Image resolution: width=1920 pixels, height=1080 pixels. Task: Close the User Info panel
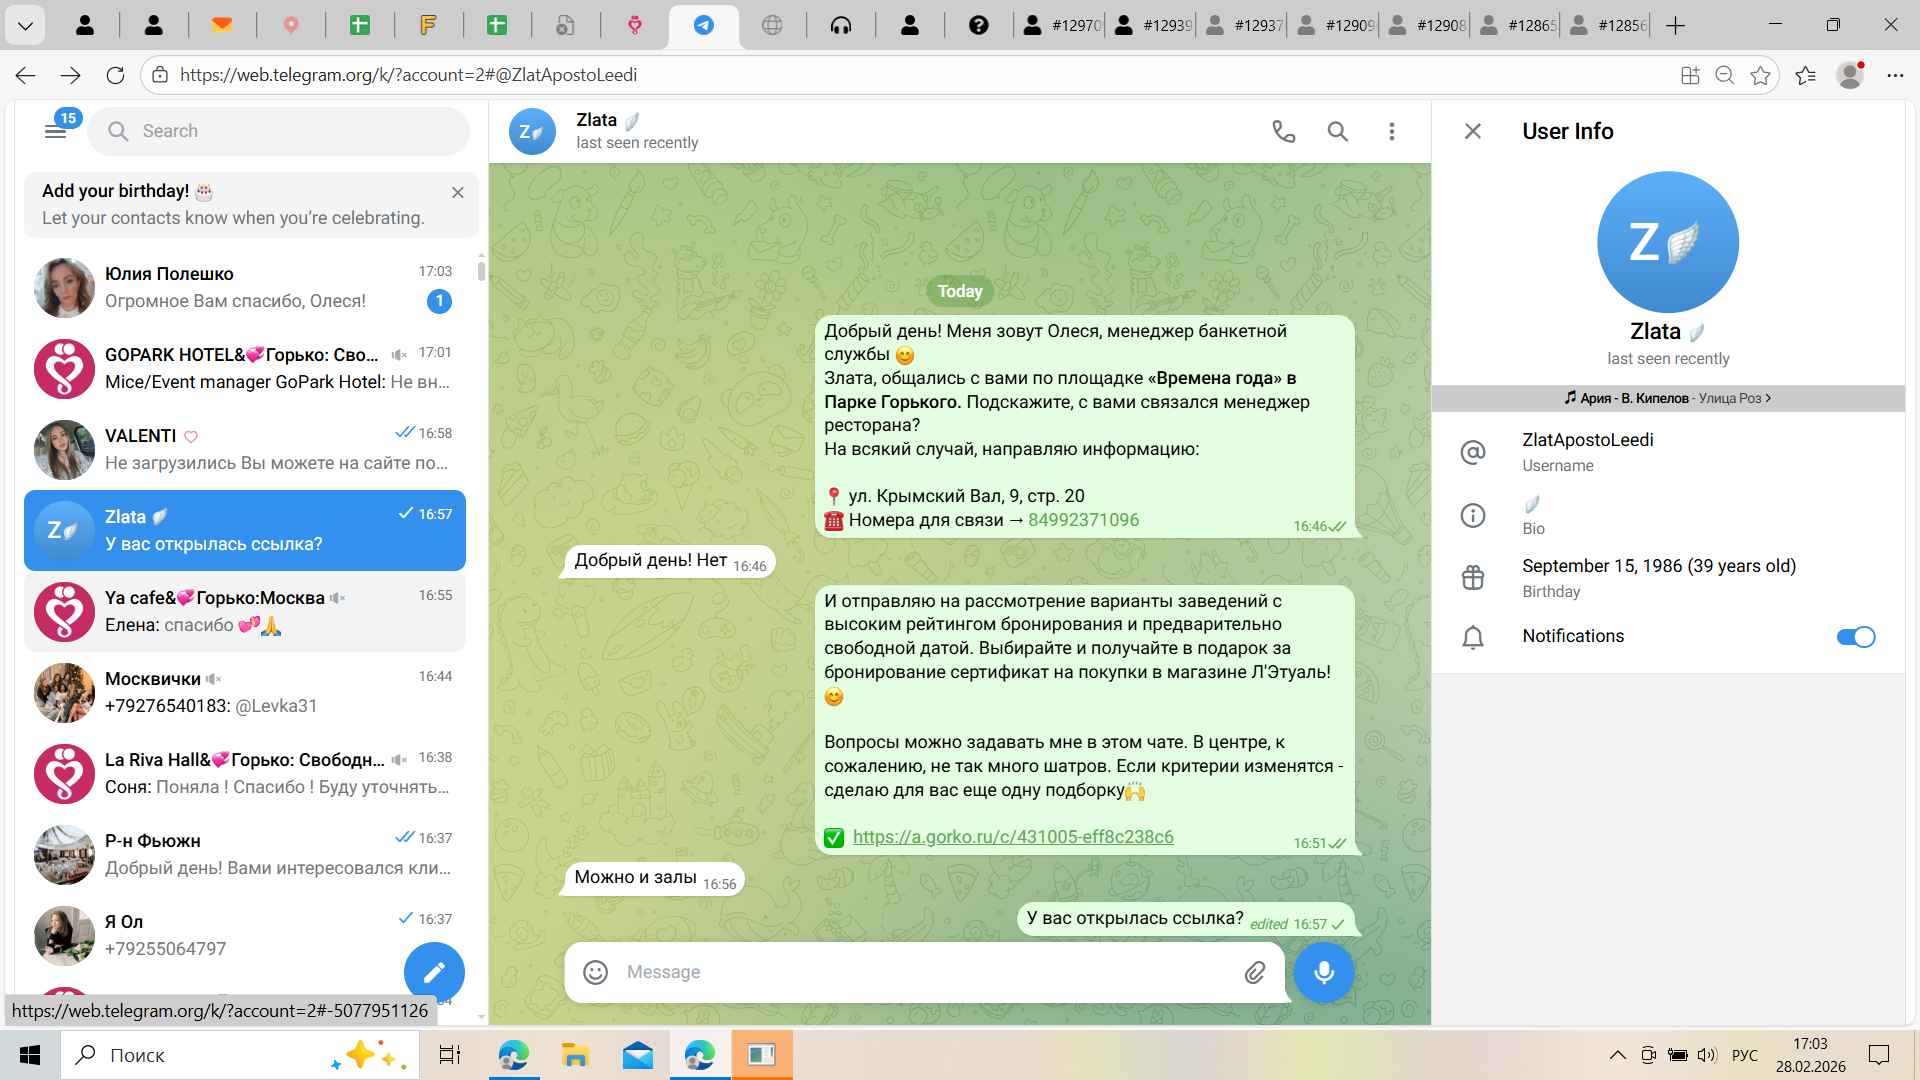(1472, 131)
